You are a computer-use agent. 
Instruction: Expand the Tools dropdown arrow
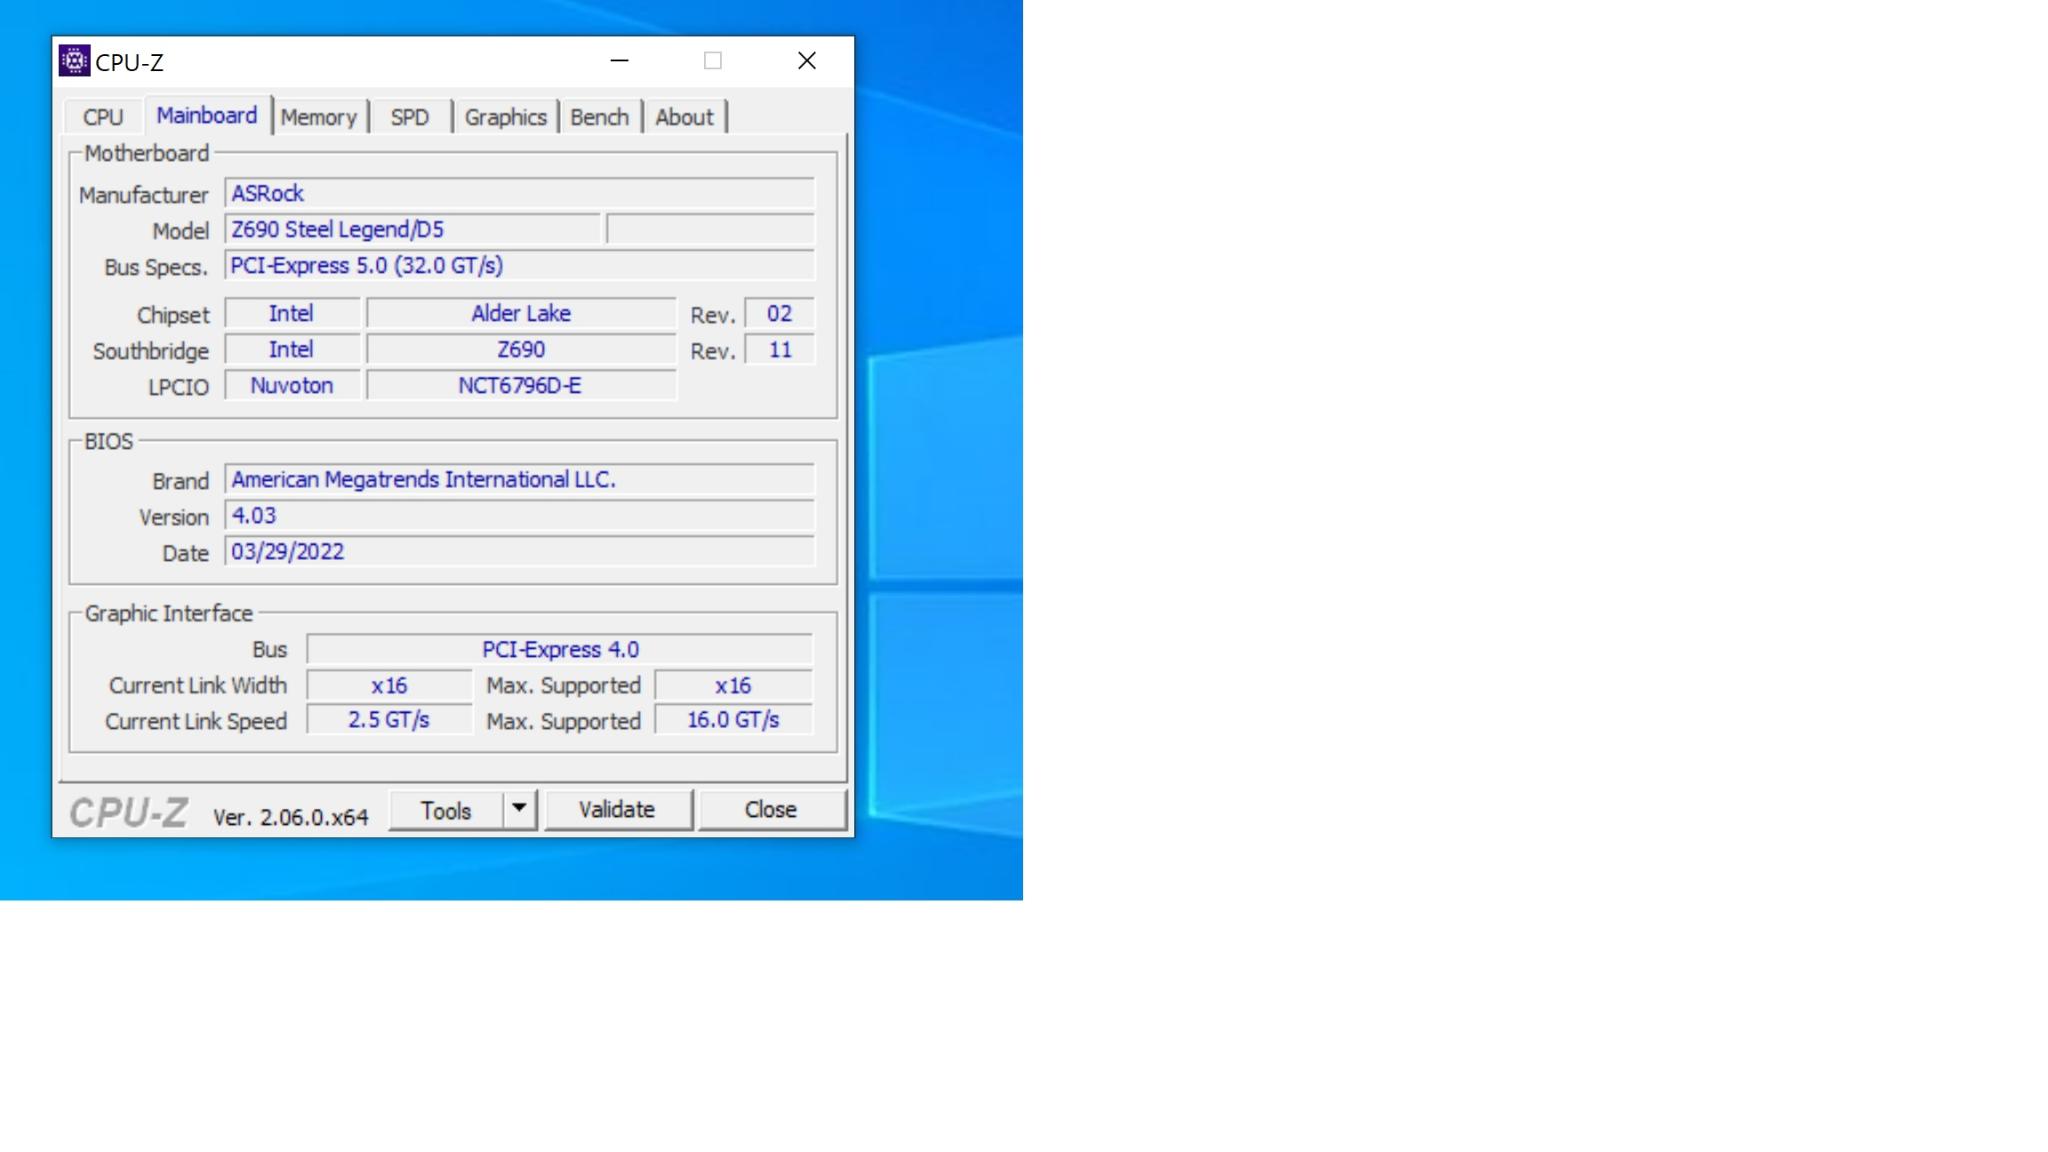point(519,809)
